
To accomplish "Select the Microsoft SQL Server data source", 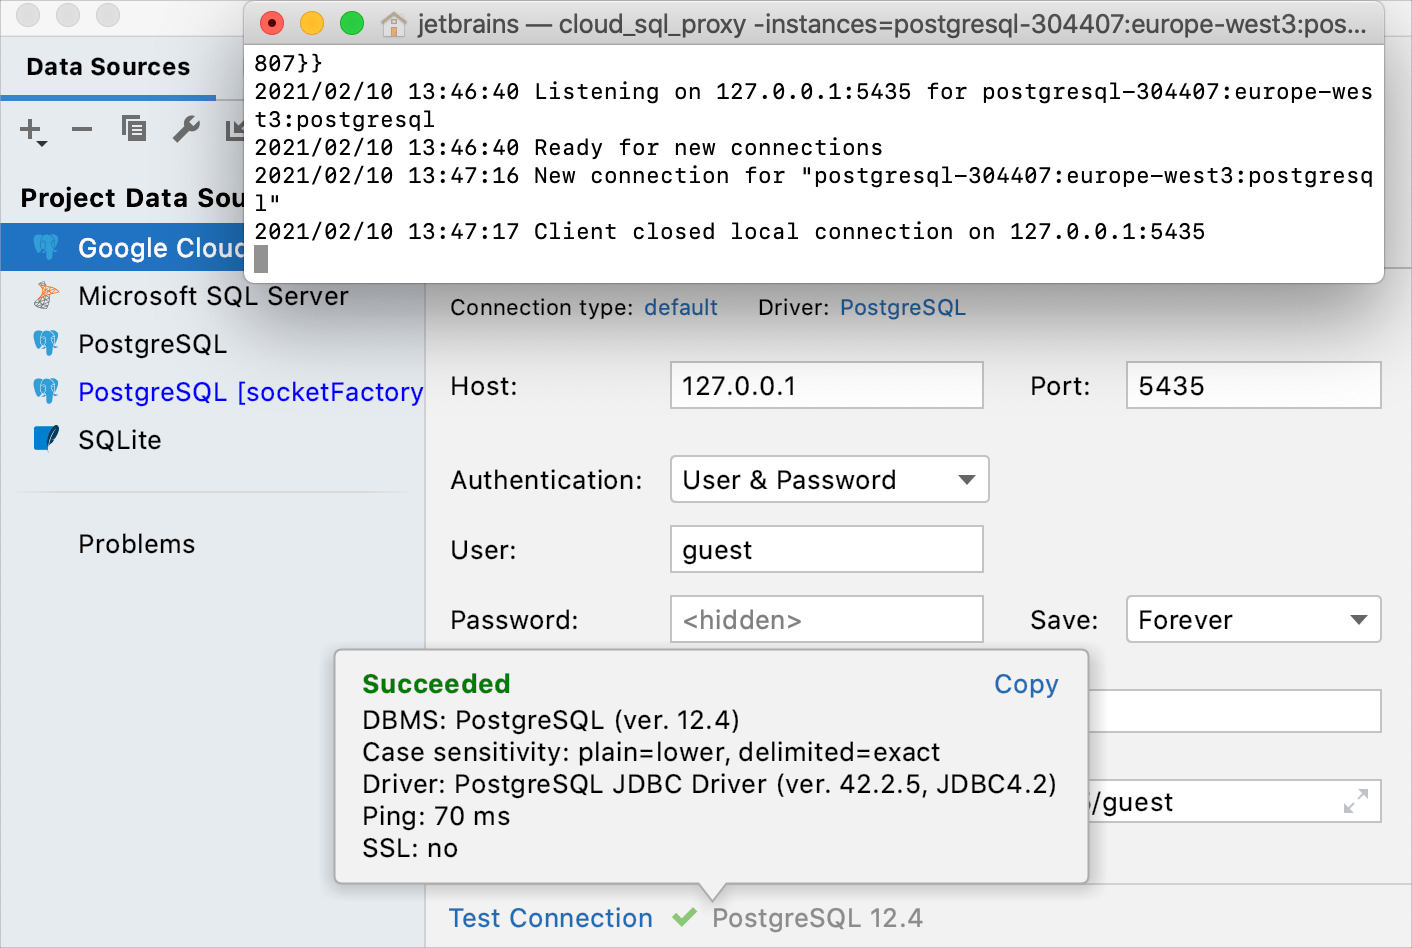I will pyautogui.click(x=211, y=295).
